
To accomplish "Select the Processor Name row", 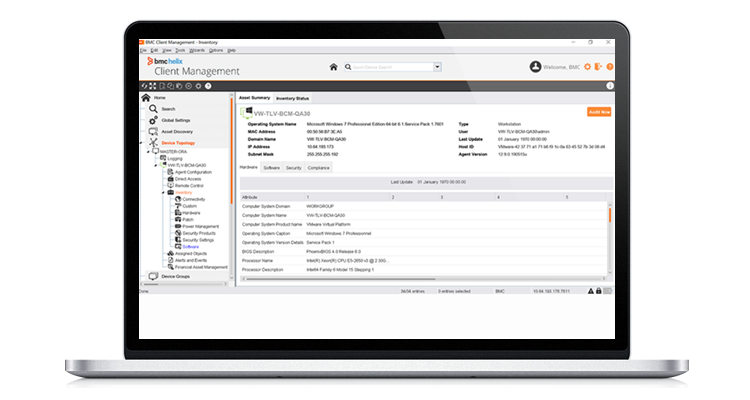I will click(x=423, y=261).
